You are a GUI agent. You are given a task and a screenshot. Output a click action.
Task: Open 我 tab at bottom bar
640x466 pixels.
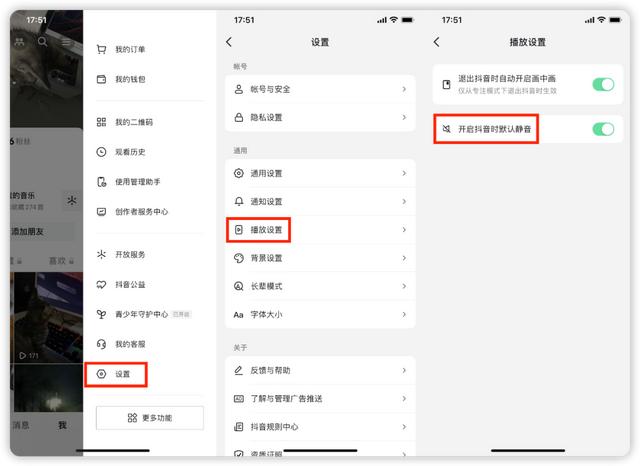coord(62,425)
